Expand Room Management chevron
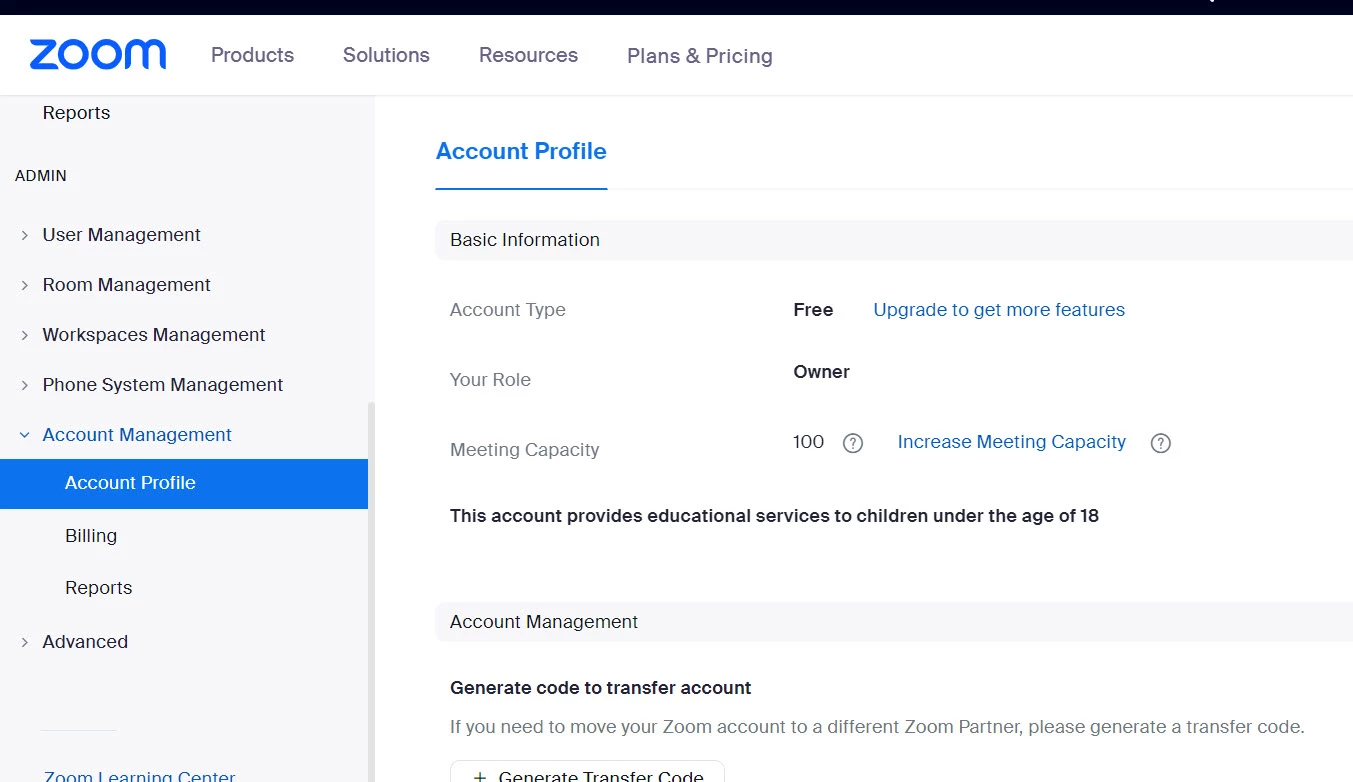 [x=25, y=285]
